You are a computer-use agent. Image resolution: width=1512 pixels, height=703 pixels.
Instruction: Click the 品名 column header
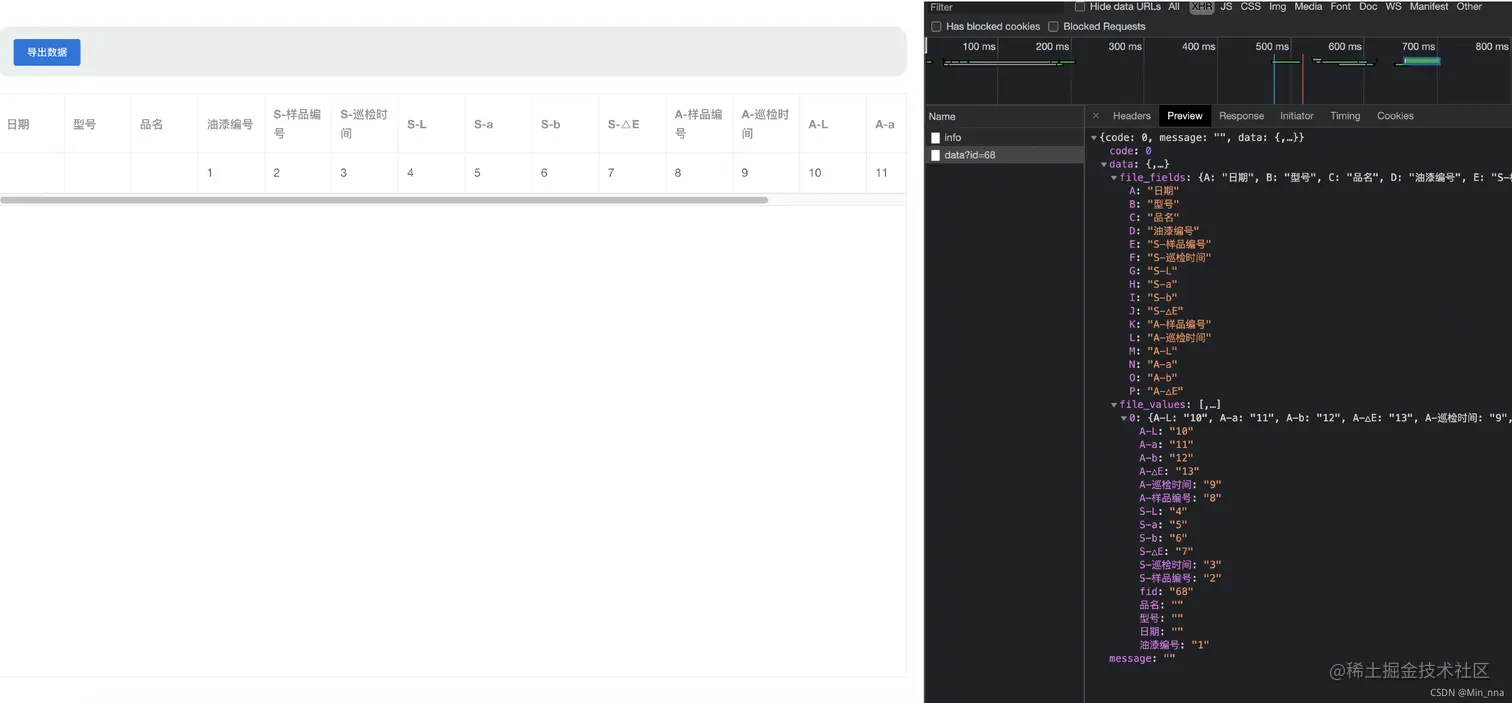coord(164,124)
